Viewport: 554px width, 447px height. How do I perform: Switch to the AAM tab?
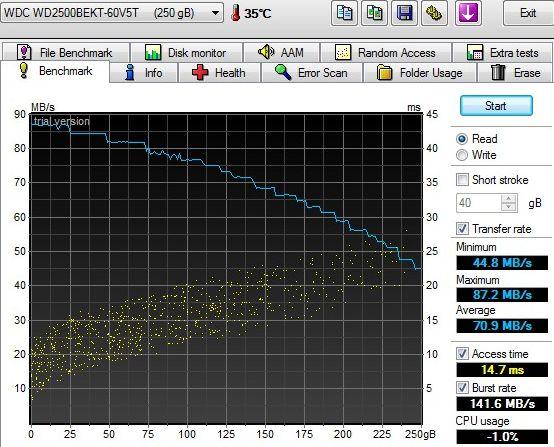coord(282,53)
